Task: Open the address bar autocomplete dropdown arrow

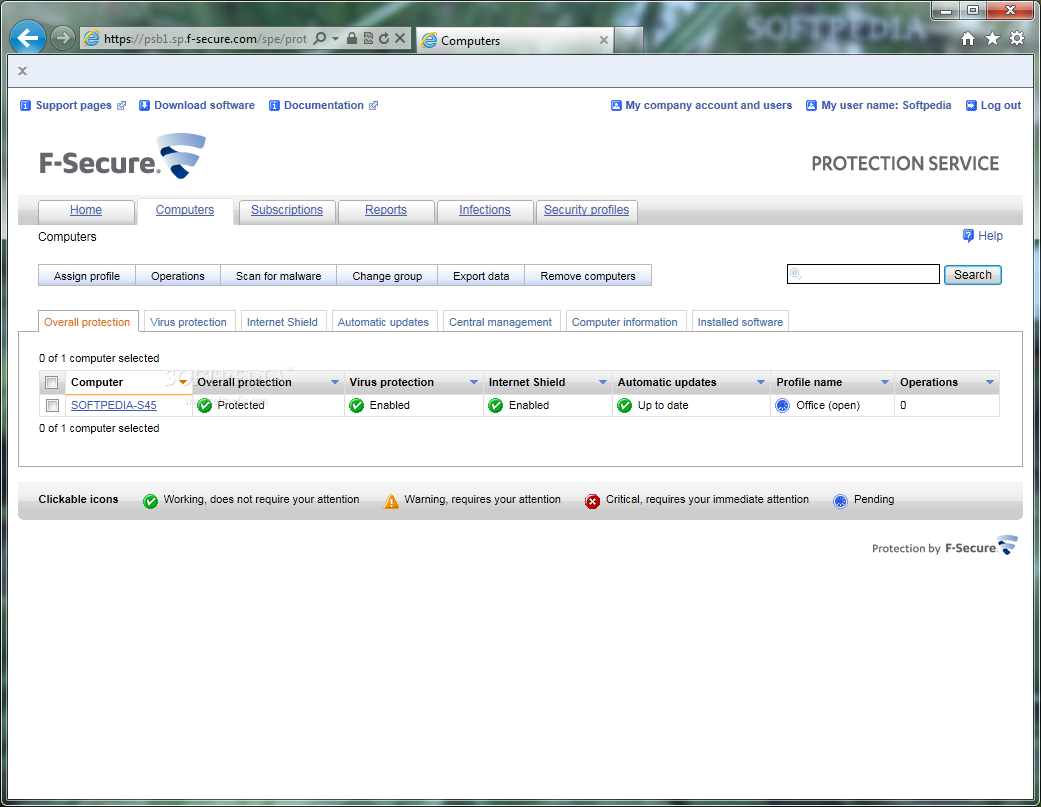Action: point(335,38)
